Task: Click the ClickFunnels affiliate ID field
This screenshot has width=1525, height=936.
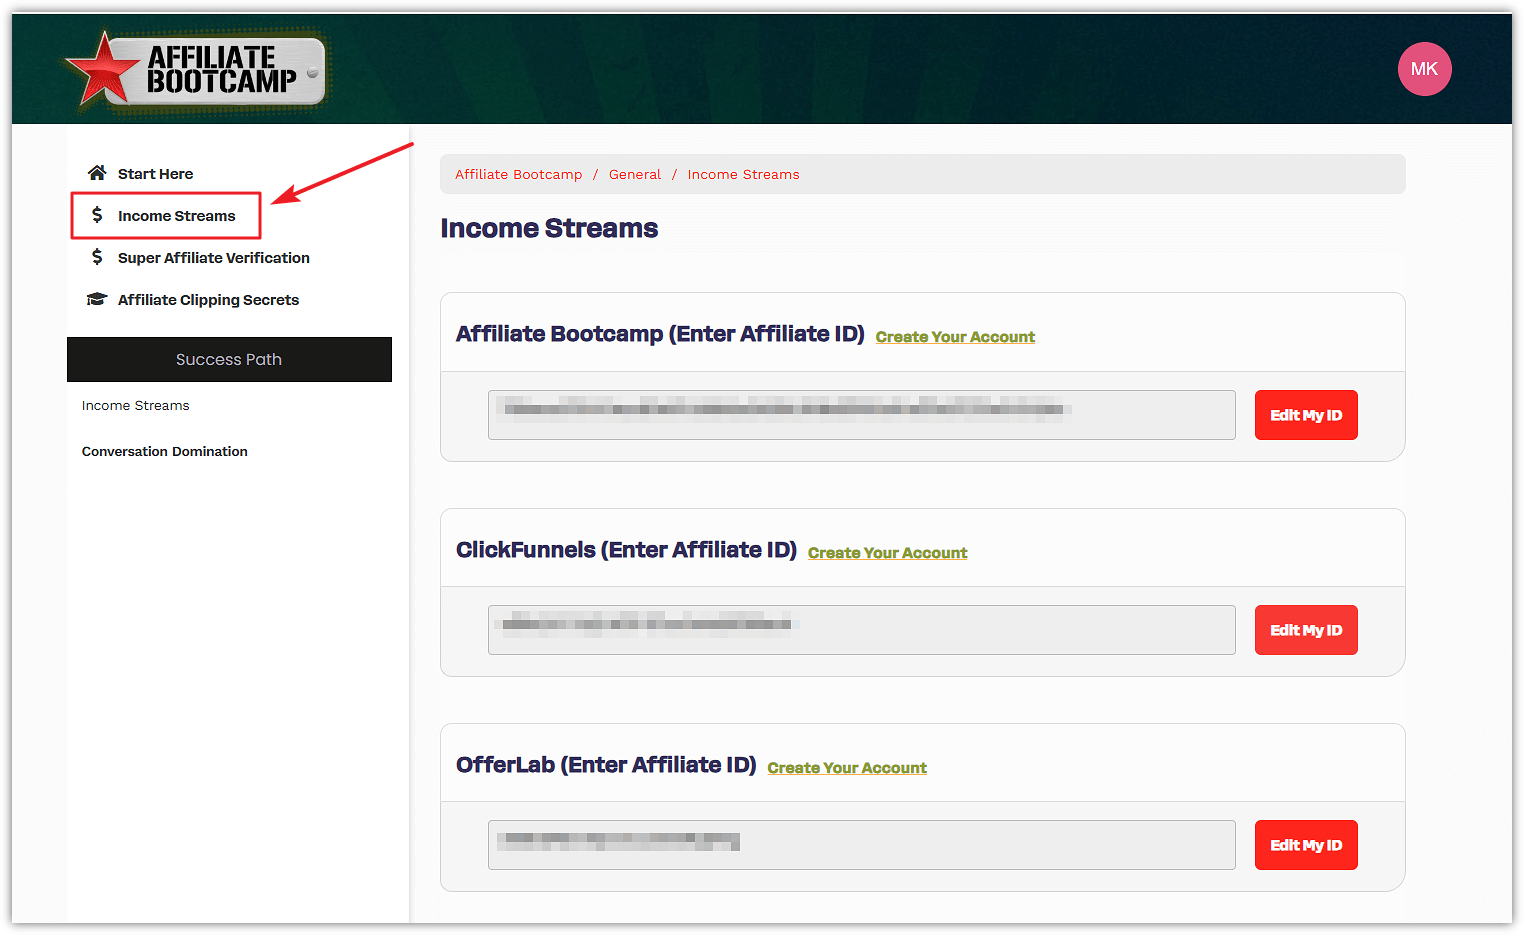Action: (x=862, y=630)
